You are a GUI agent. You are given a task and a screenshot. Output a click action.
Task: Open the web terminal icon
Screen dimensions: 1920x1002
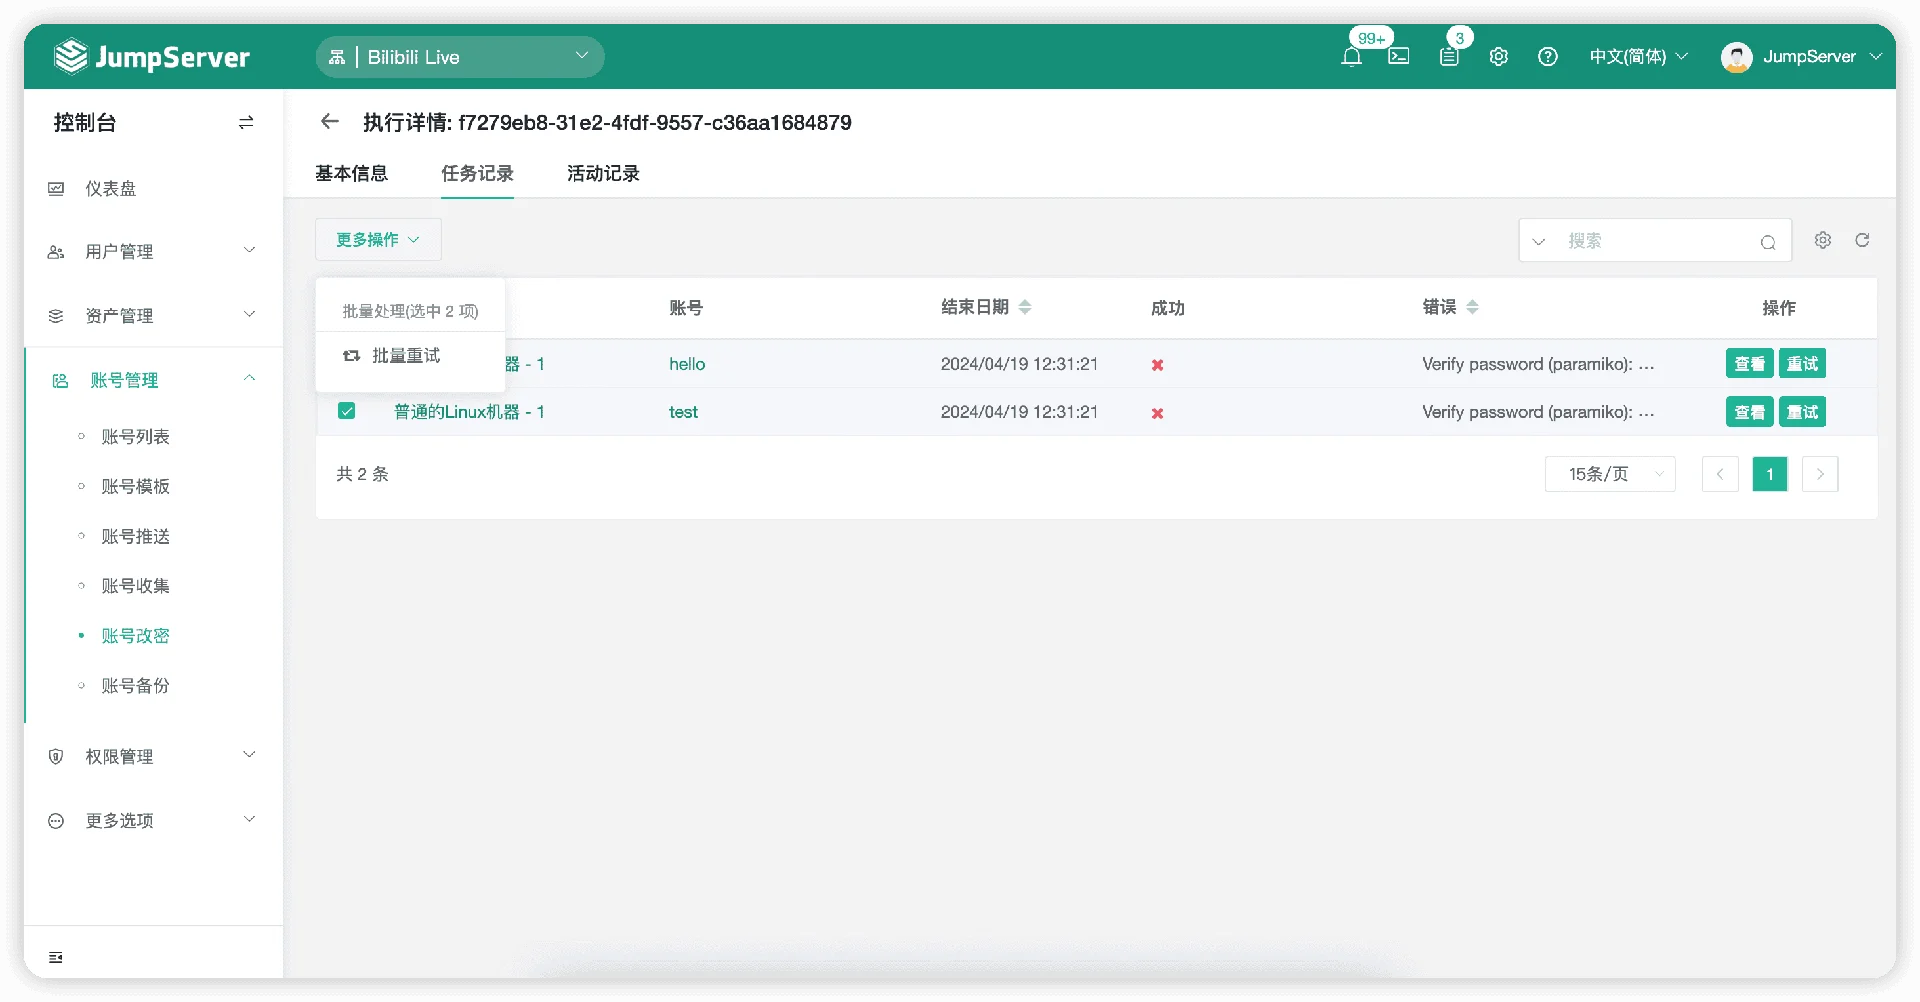coord(1399,57)
